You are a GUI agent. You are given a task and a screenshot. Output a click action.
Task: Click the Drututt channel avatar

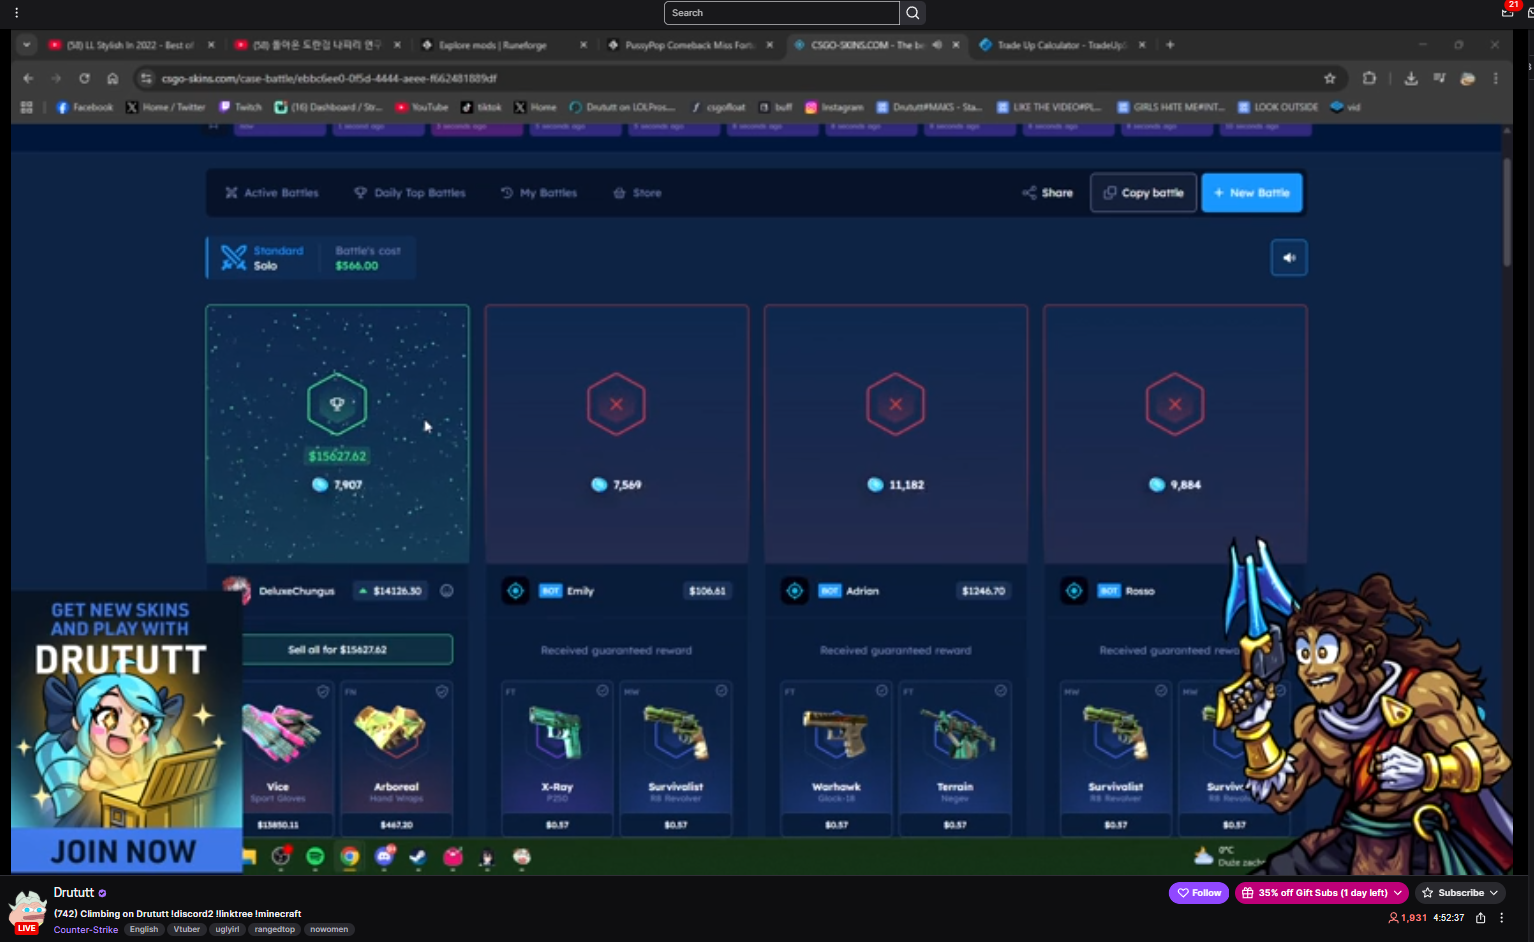tap(27, 911)
